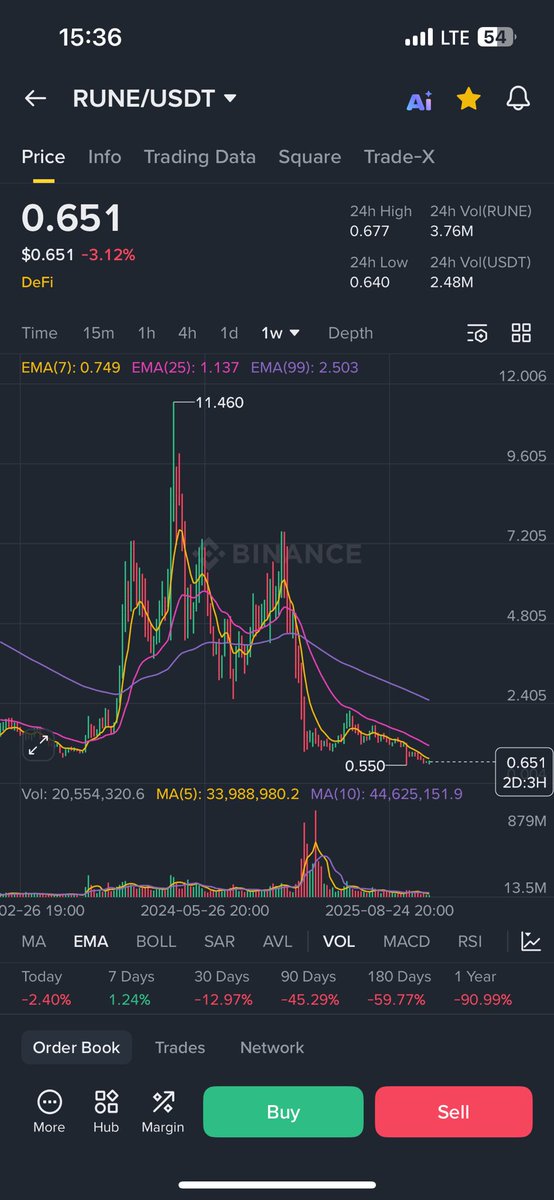Screen dimensions: 554x1200
Task: Select the 1h interval
Action: click(147, 333)
